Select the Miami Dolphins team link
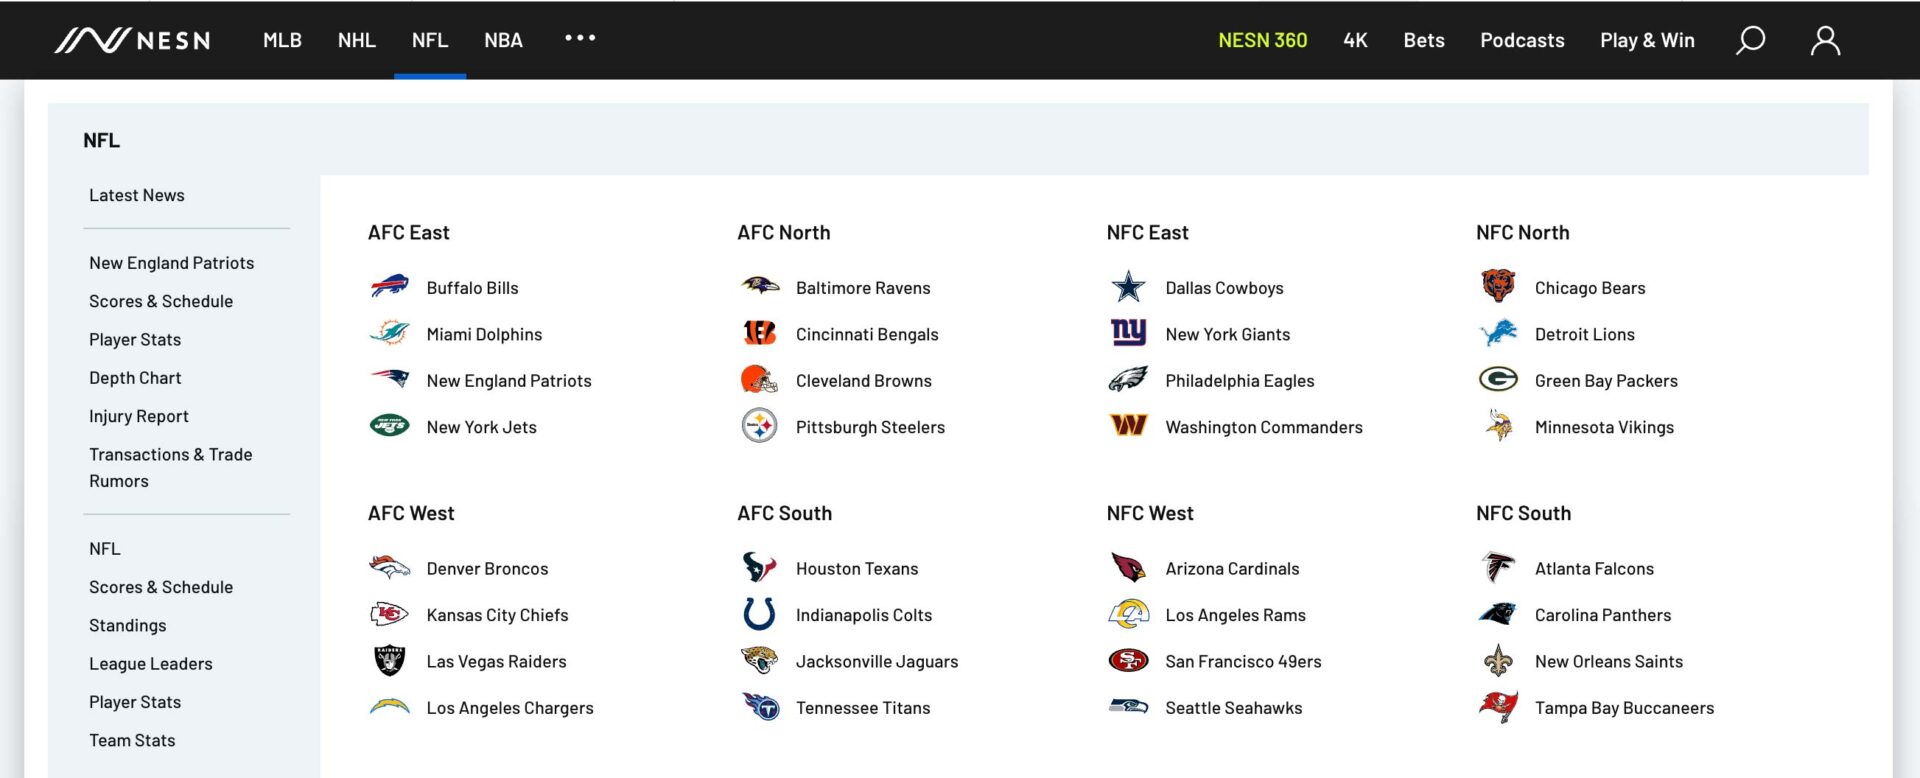 pyautogui.click(x=484, y=334)
